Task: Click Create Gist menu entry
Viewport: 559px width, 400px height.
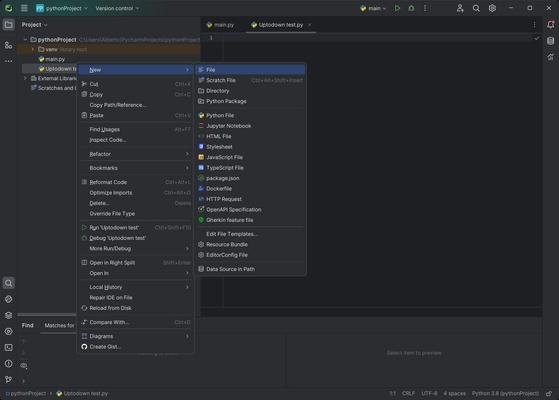Action: [135, 347]
